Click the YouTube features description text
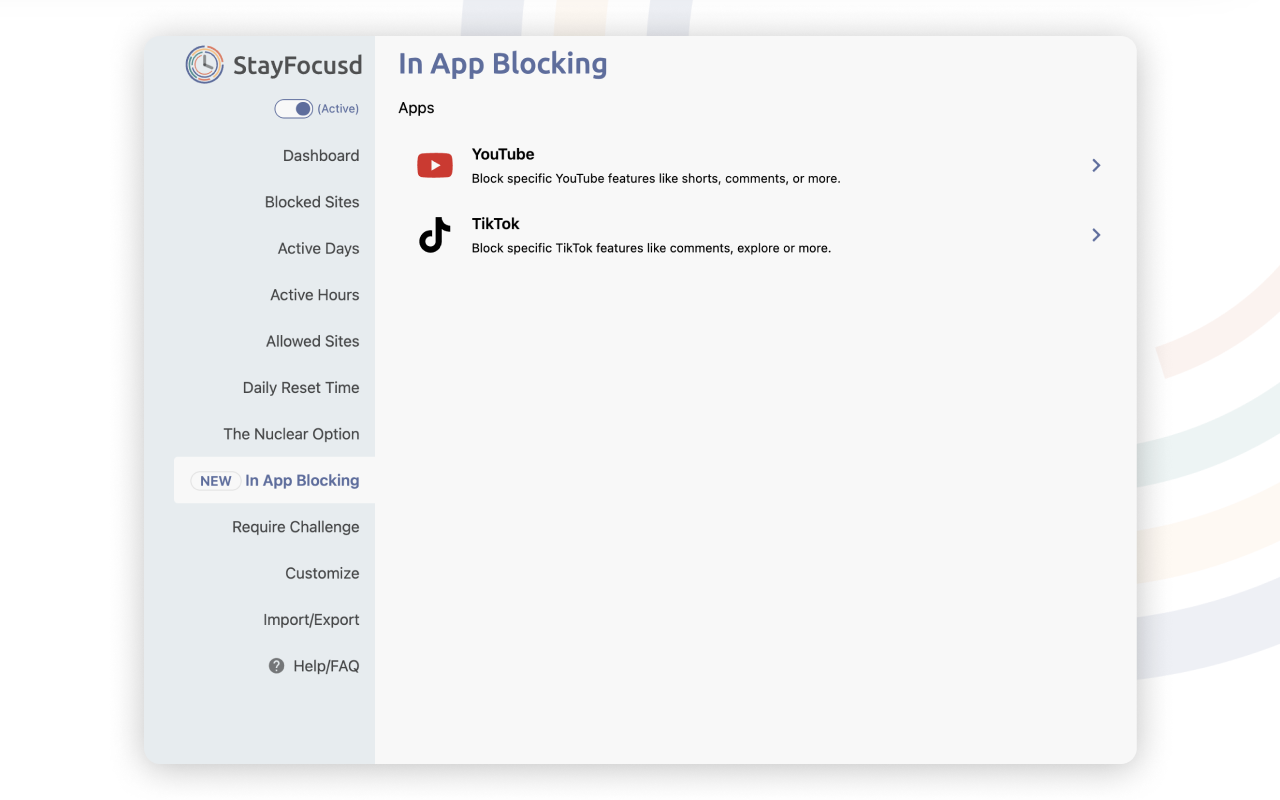Viewport: 1280px width, 800px height. pos(656,179)
